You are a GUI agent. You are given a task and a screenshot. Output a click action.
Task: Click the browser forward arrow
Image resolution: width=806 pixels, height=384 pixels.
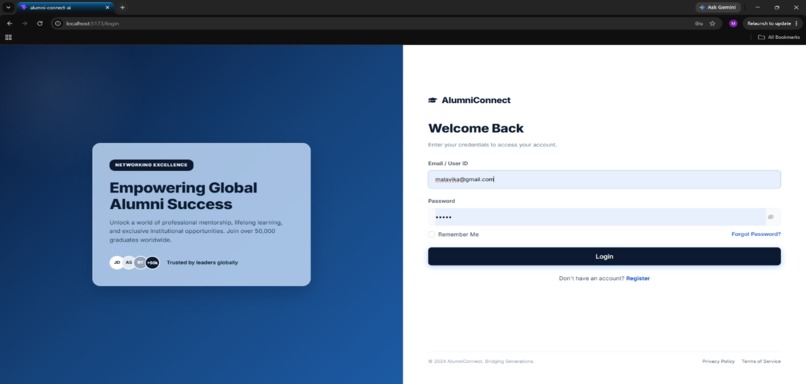[x=24, y=24]
